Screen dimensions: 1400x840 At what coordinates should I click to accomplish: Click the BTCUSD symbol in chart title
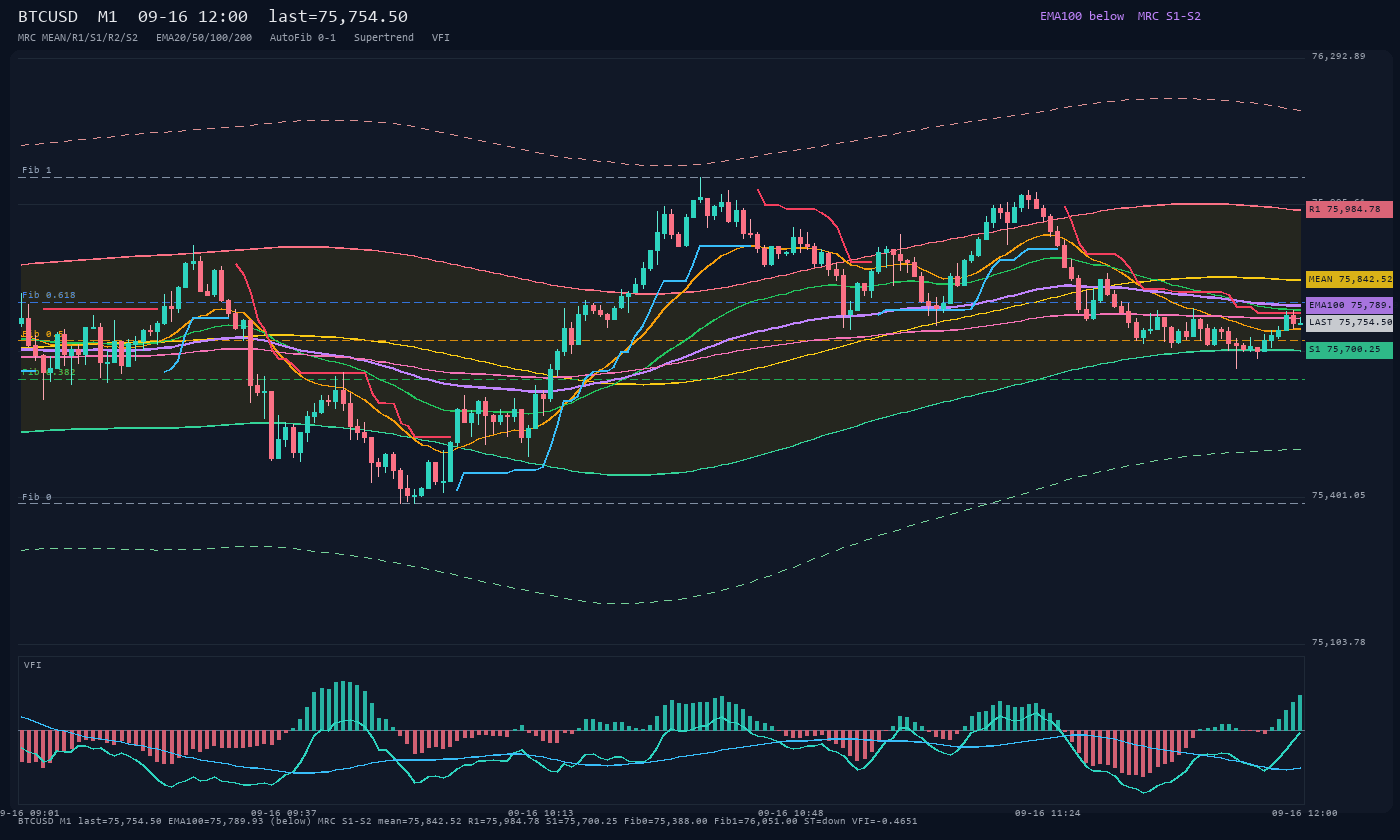[48, 17]
